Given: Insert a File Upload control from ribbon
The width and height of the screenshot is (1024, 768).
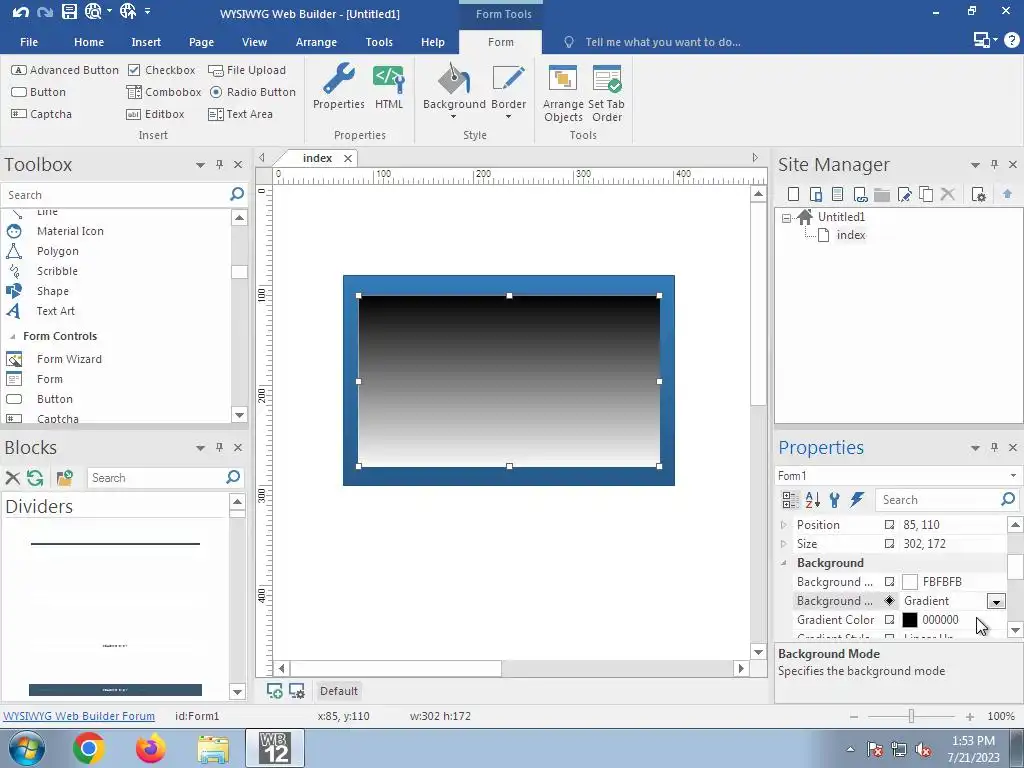Looking at the screenshot, I should pyautogui.click(x=247, y=70).
